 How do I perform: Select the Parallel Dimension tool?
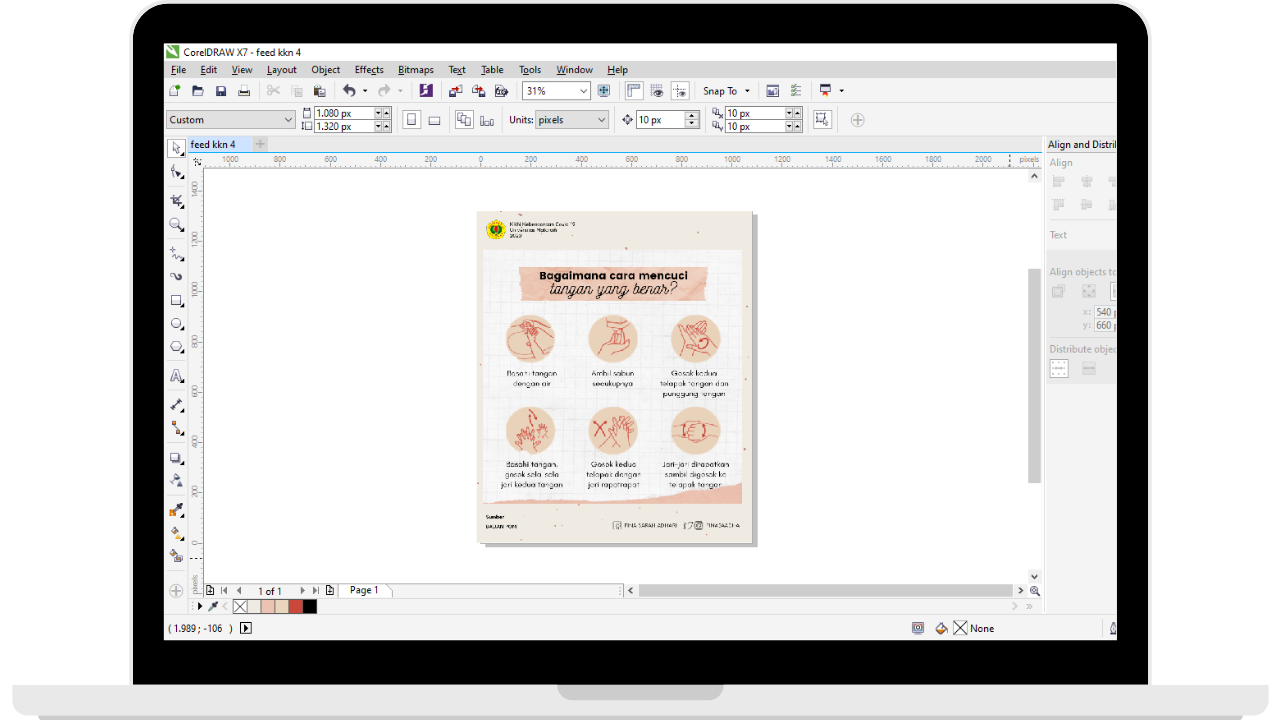(176, 405)
